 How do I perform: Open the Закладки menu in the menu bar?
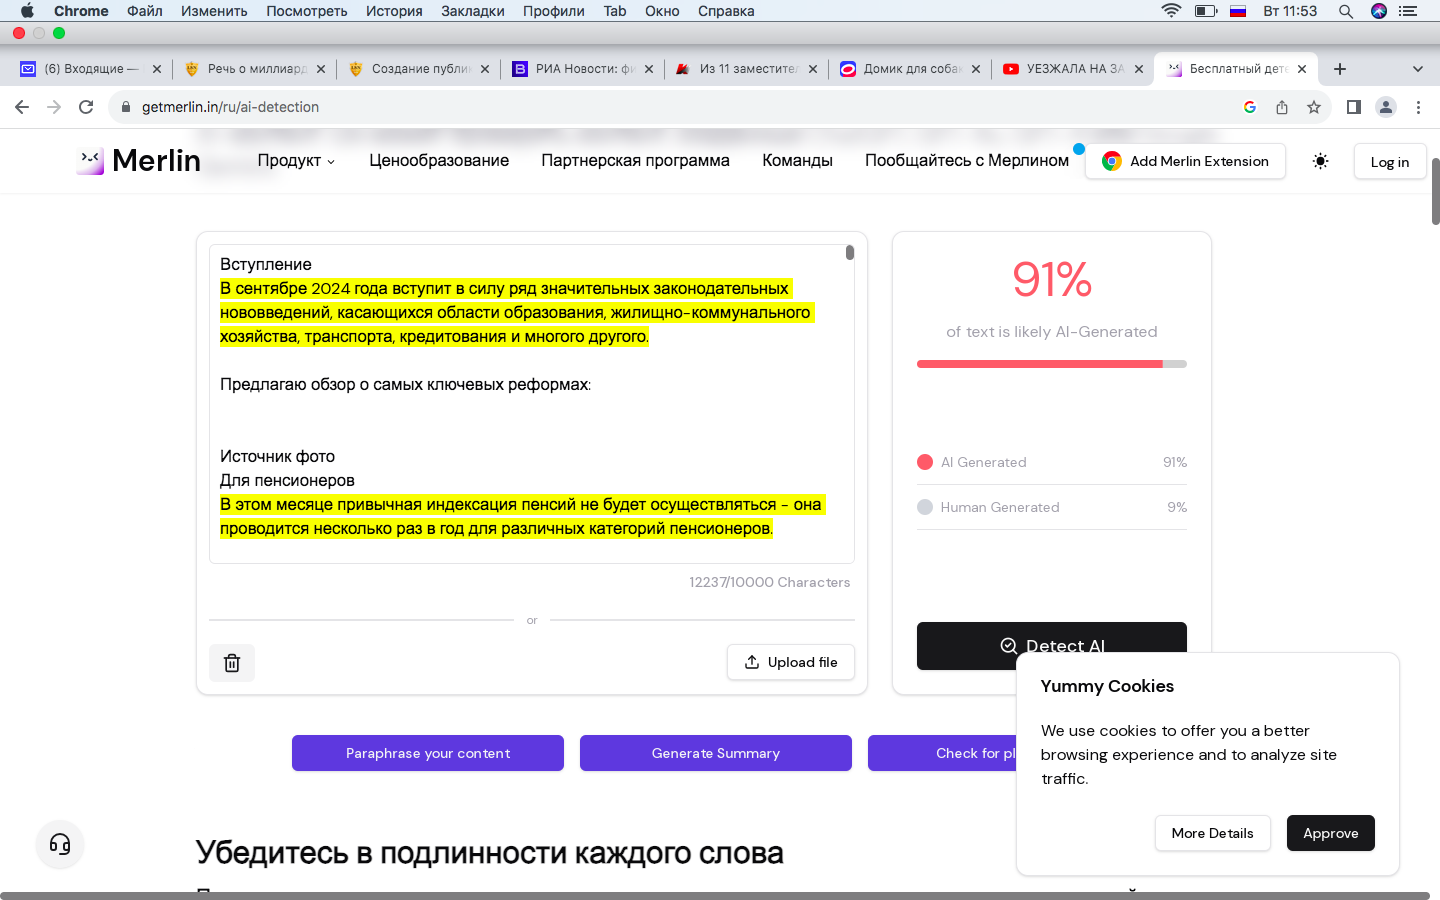pos(472,11)
